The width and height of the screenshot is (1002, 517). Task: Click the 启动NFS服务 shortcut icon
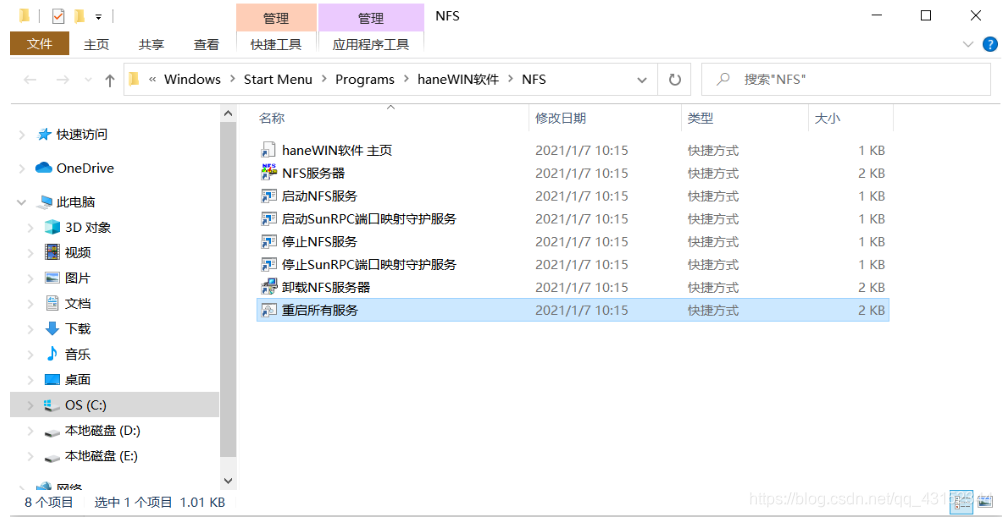click(x=268, y=196)
